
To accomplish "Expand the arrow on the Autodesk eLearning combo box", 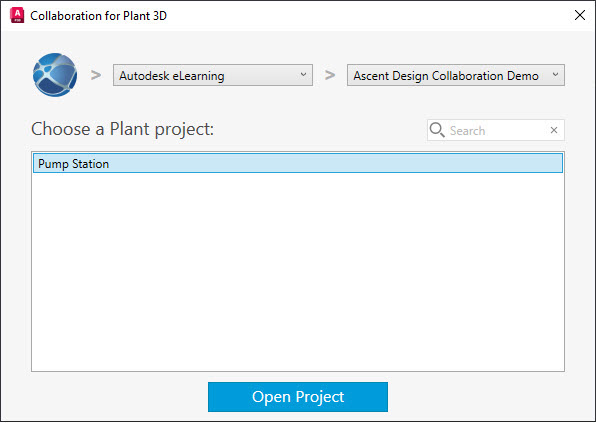I will (x=303, y=74).
